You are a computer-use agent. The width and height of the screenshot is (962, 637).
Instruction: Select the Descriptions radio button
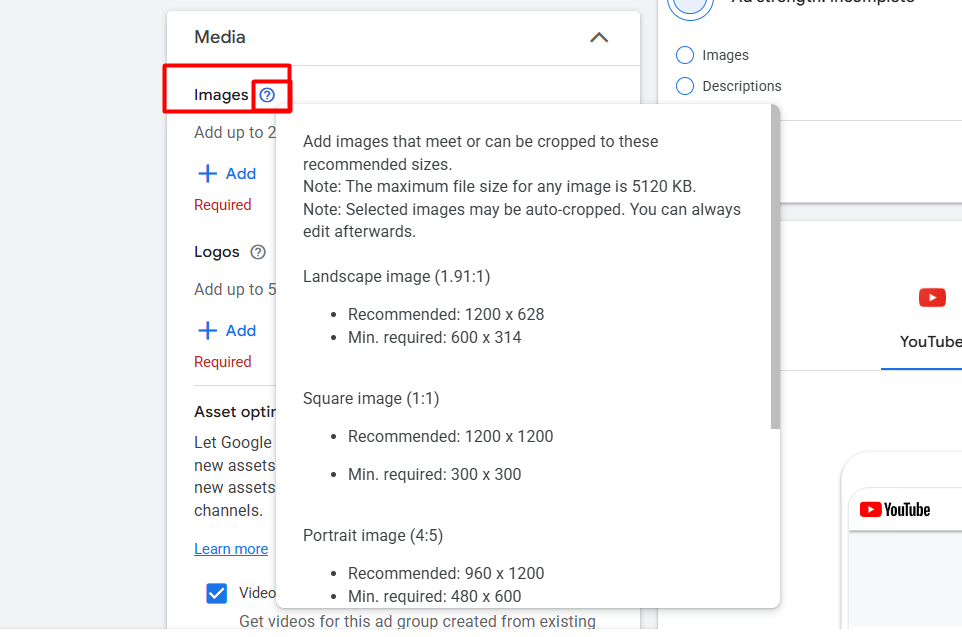[685, 86]
